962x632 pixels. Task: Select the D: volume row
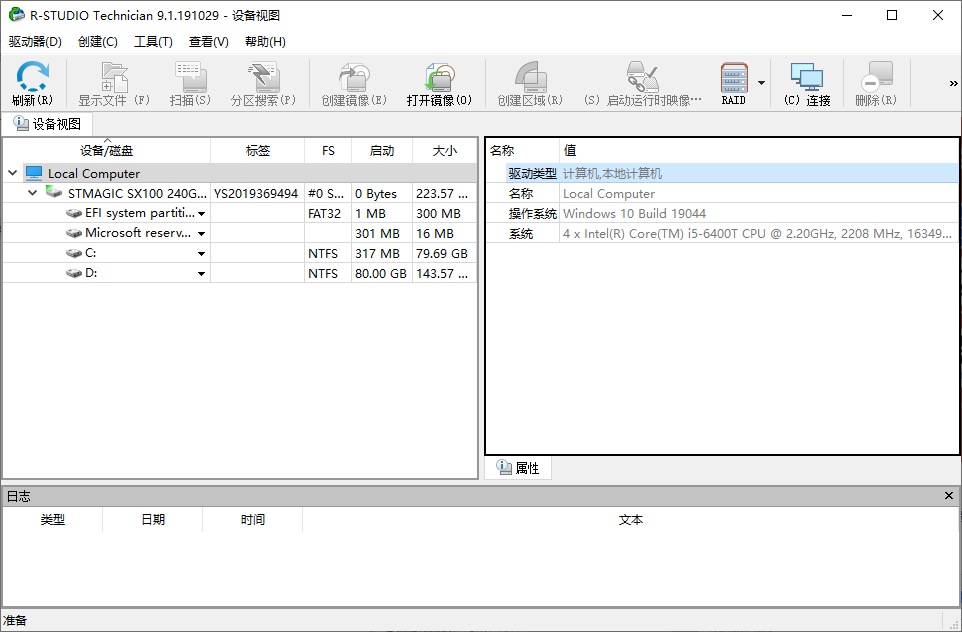240,273
